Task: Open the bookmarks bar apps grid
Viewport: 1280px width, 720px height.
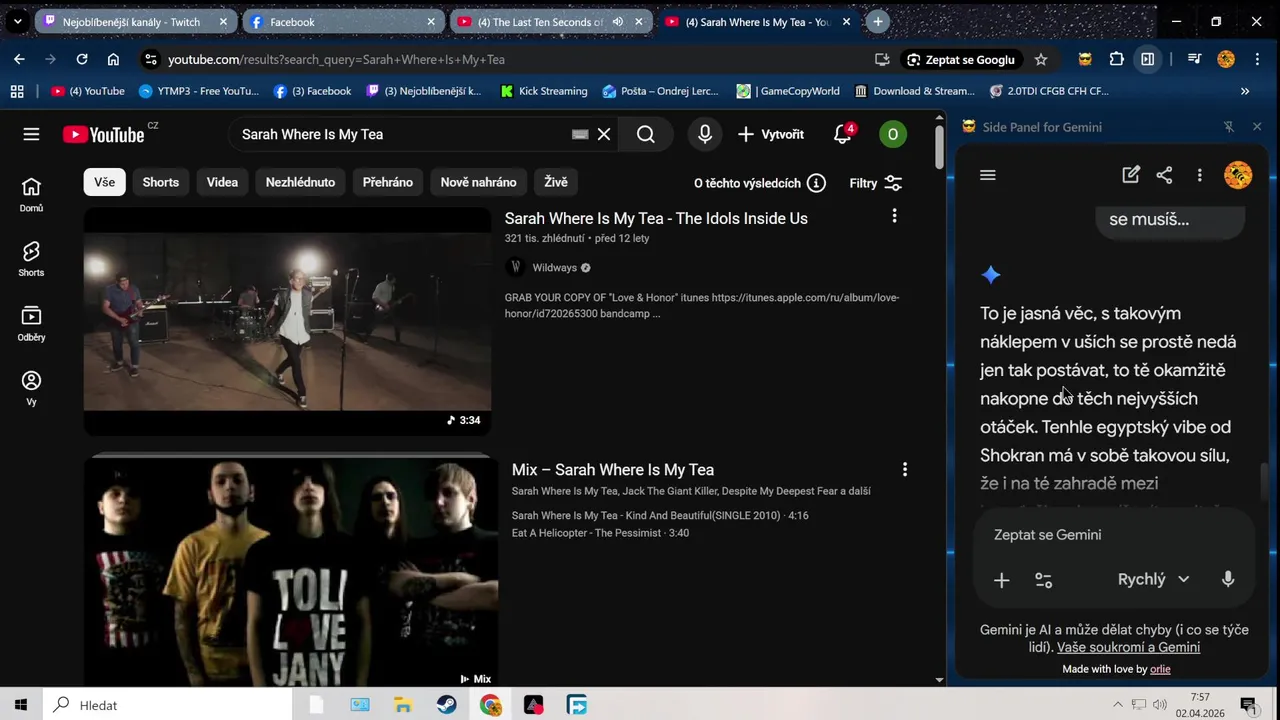Action: [x=17, y=91]
